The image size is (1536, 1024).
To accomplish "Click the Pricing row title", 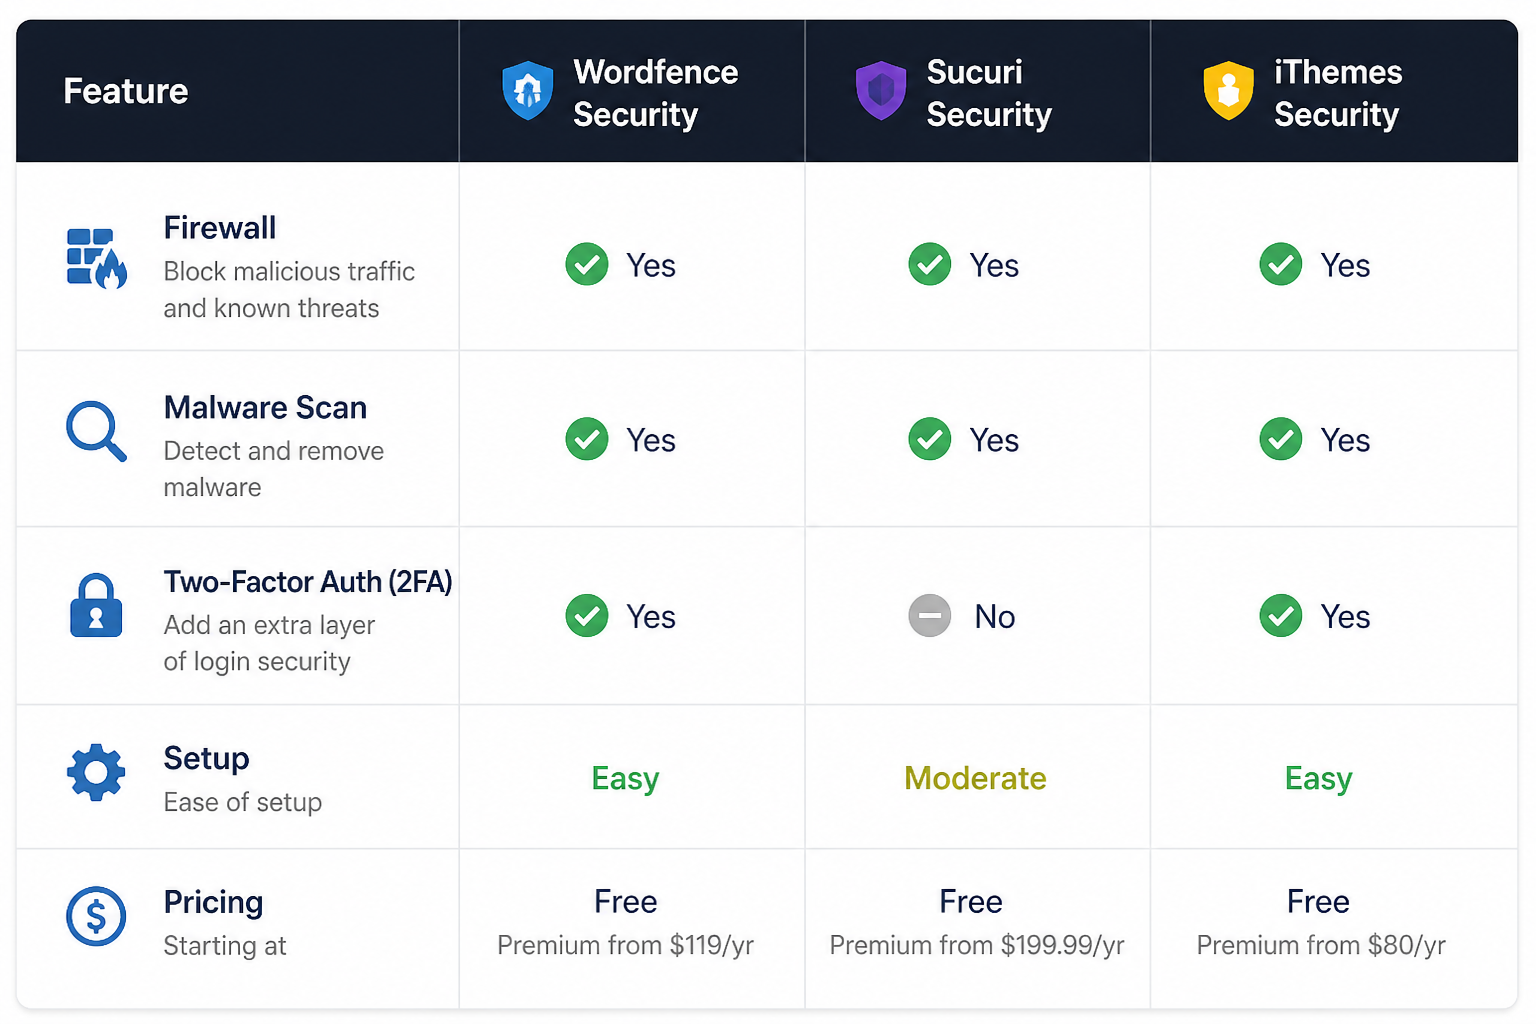I will point(213,903).
